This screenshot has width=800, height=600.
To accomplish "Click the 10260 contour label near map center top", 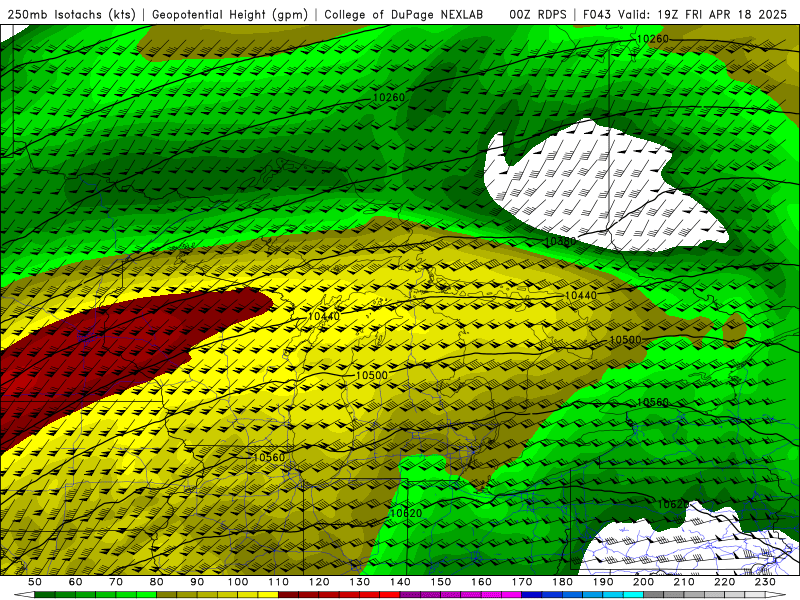I will 389,97.
